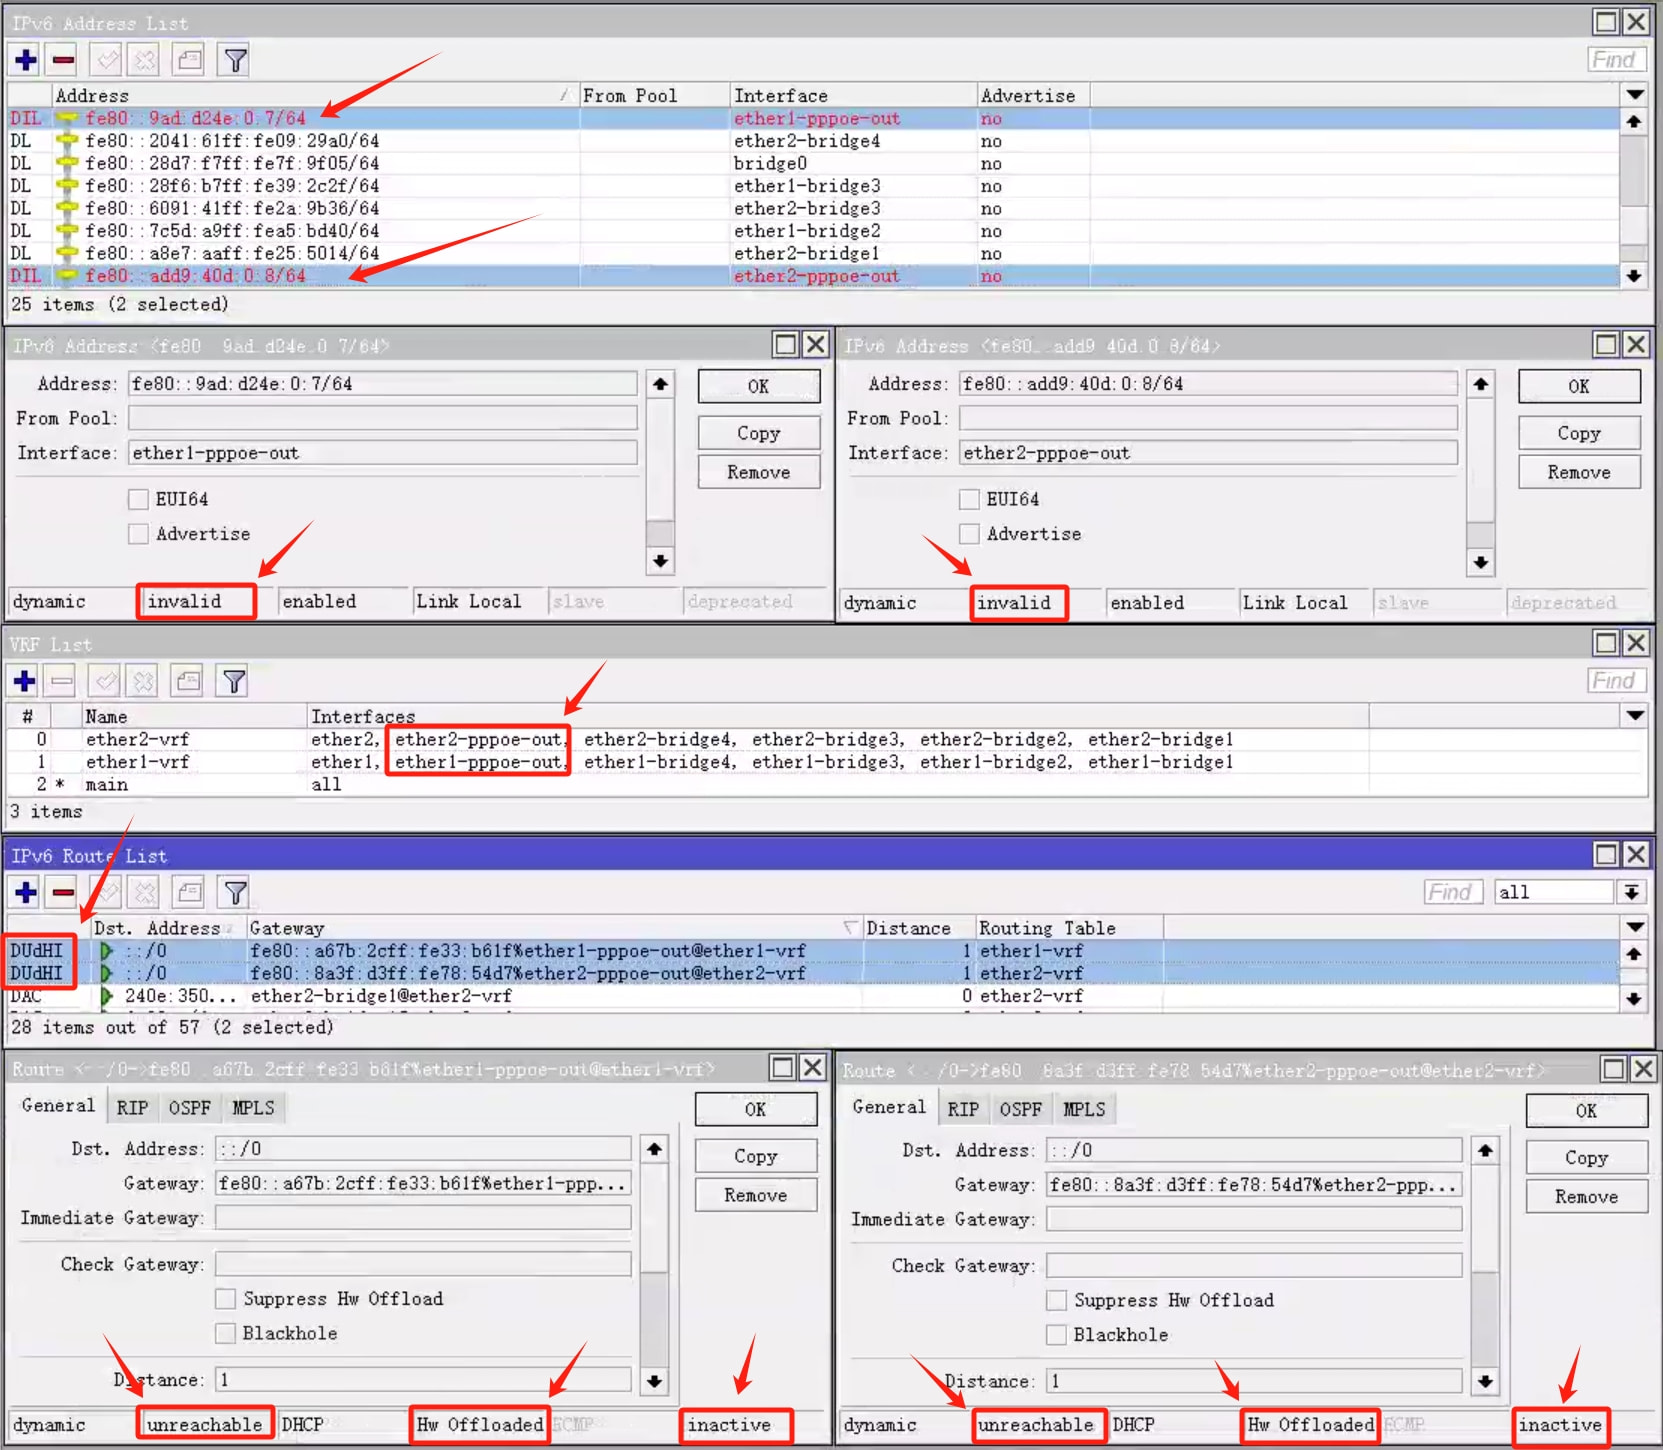Open MPLS tab in ether1-vrf route dialog

[x=253, y=1108]
